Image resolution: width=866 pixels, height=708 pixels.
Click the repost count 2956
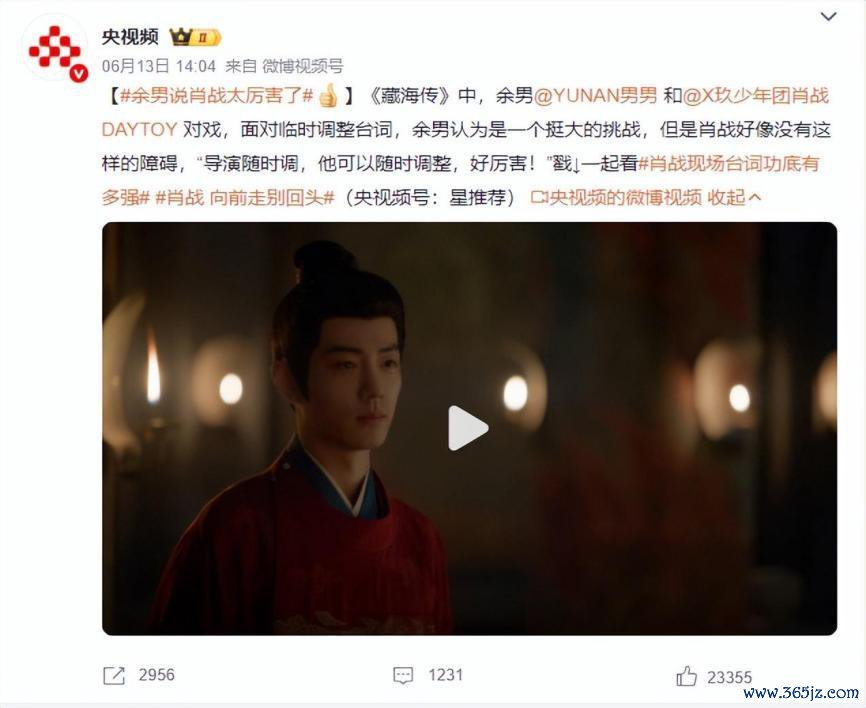pyautogui.click(x=156, y=675)
